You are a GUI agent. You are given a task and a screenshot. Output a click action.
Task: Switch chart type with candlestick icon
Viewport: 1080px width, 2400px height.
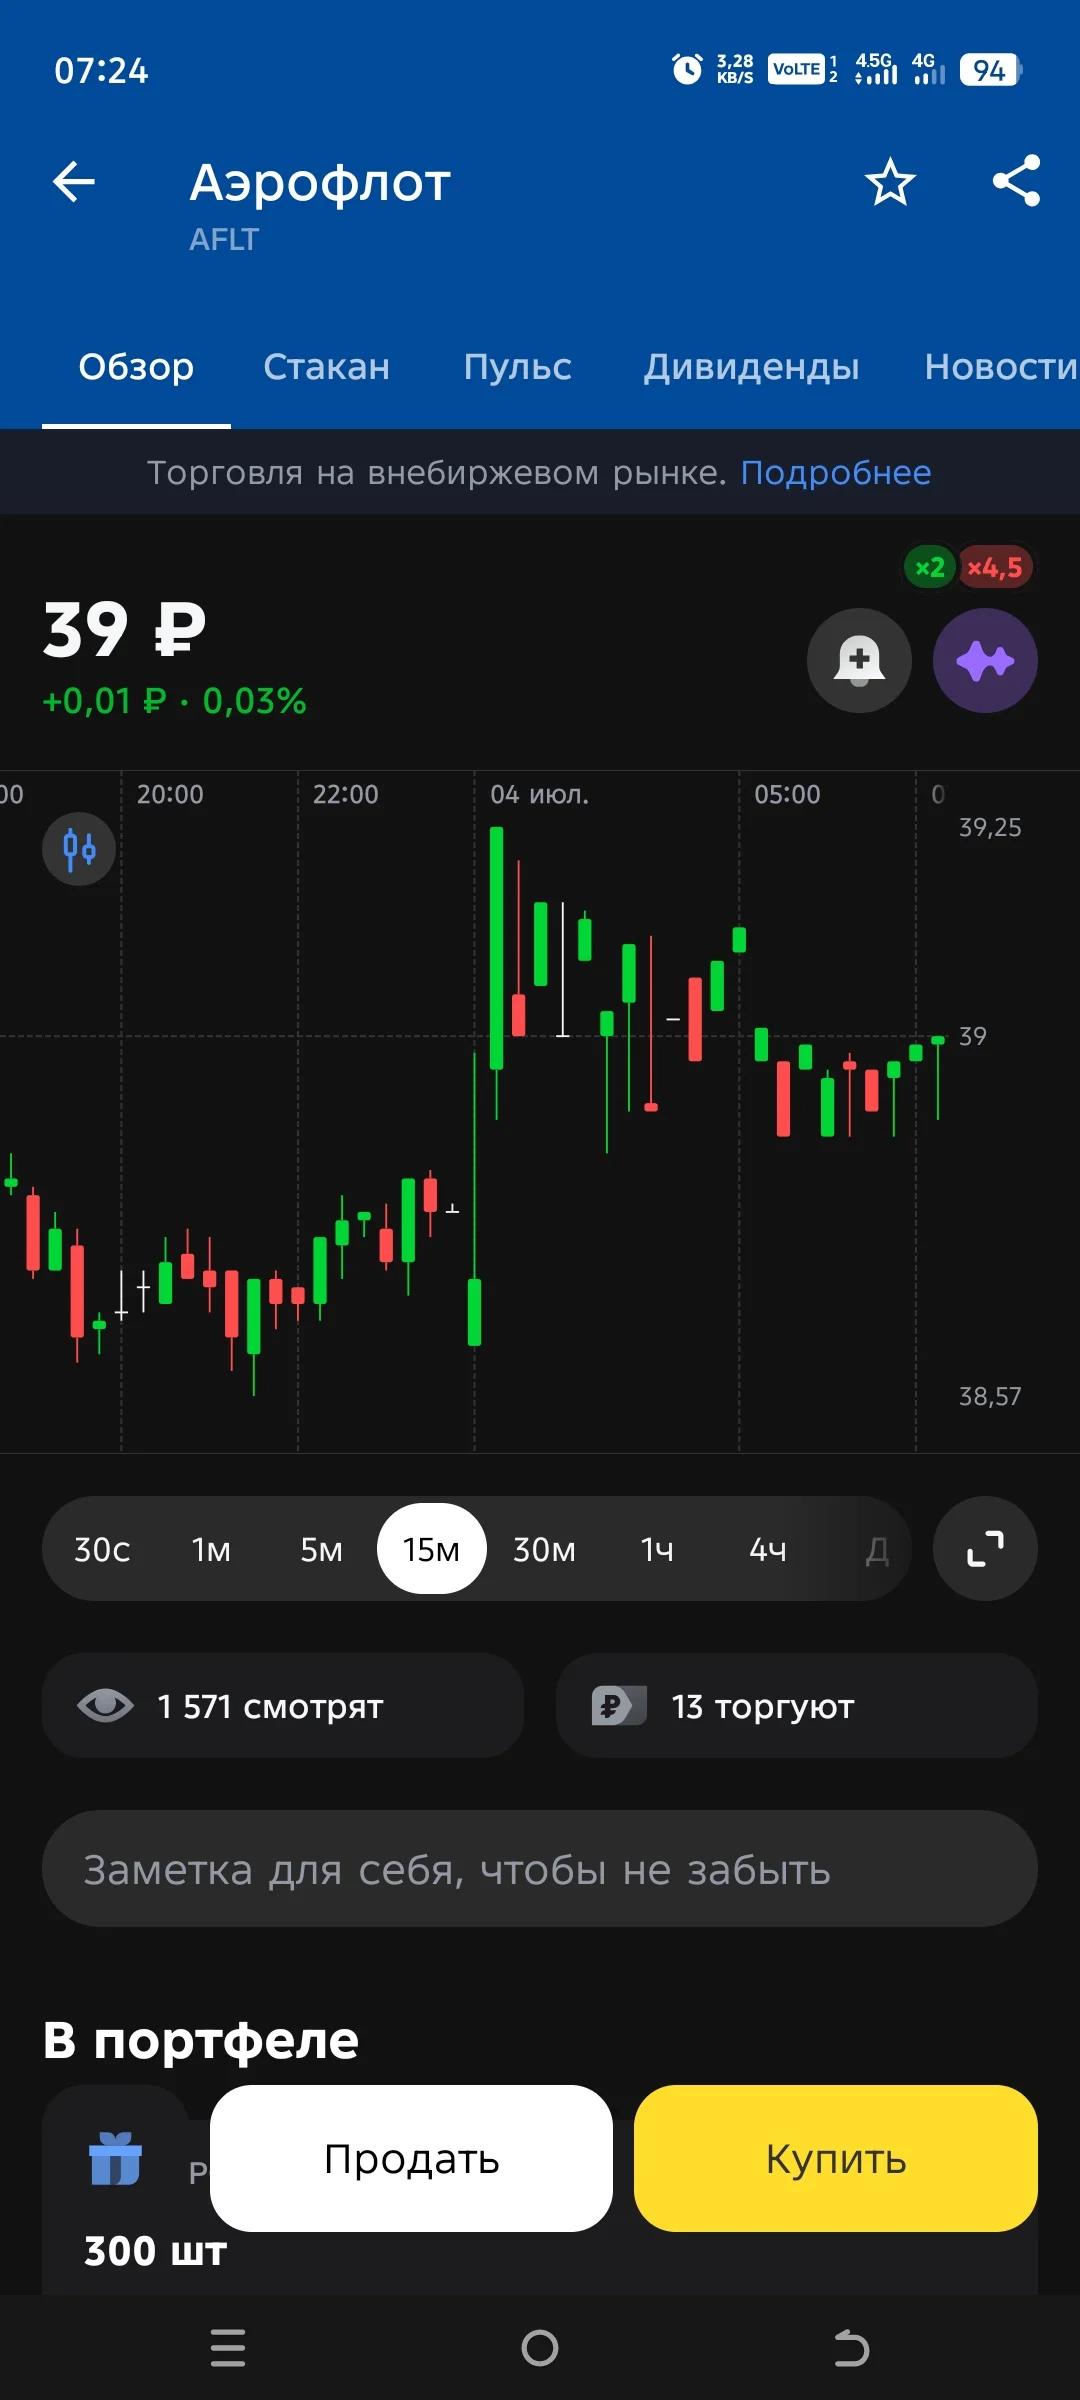79,850
